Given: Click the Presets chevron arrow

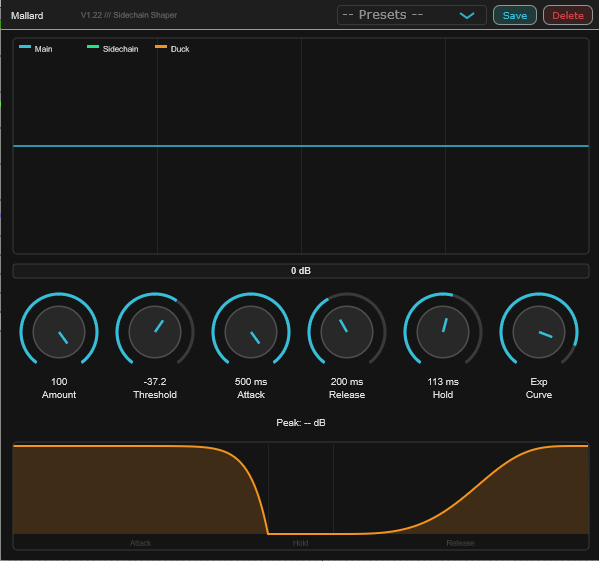Looking at the screenshot, I should pyautogui.click(x=467, y=16).
